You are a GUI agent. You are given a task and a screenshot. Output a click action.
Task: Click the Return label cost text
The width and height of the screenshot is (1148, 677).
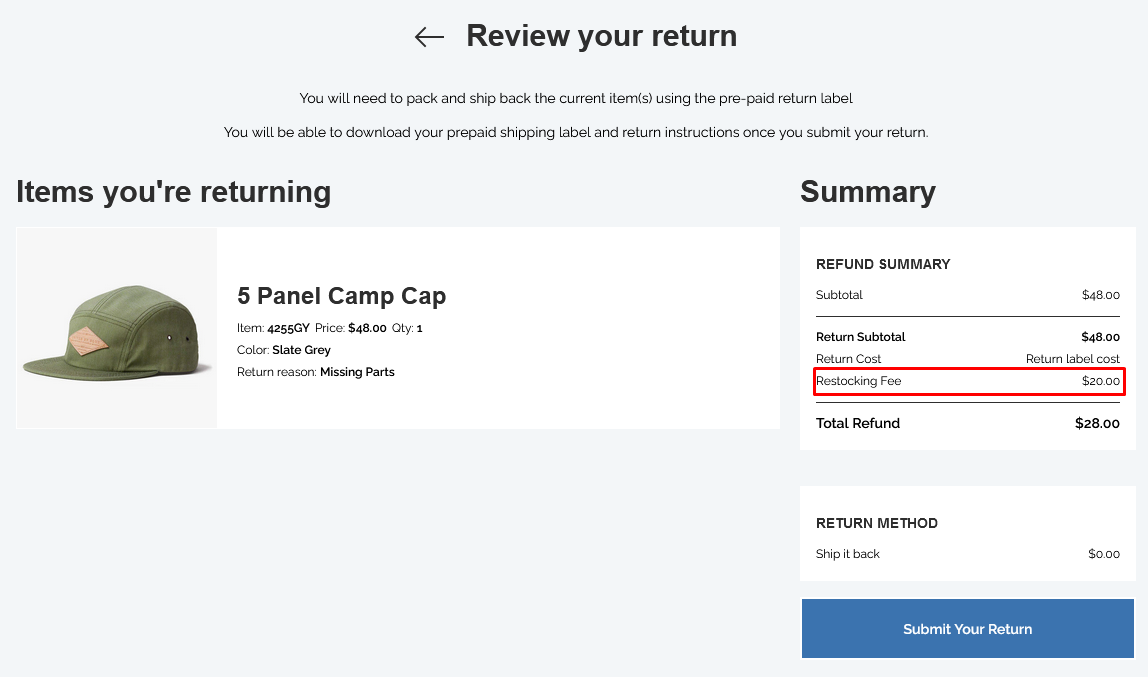1073,359
